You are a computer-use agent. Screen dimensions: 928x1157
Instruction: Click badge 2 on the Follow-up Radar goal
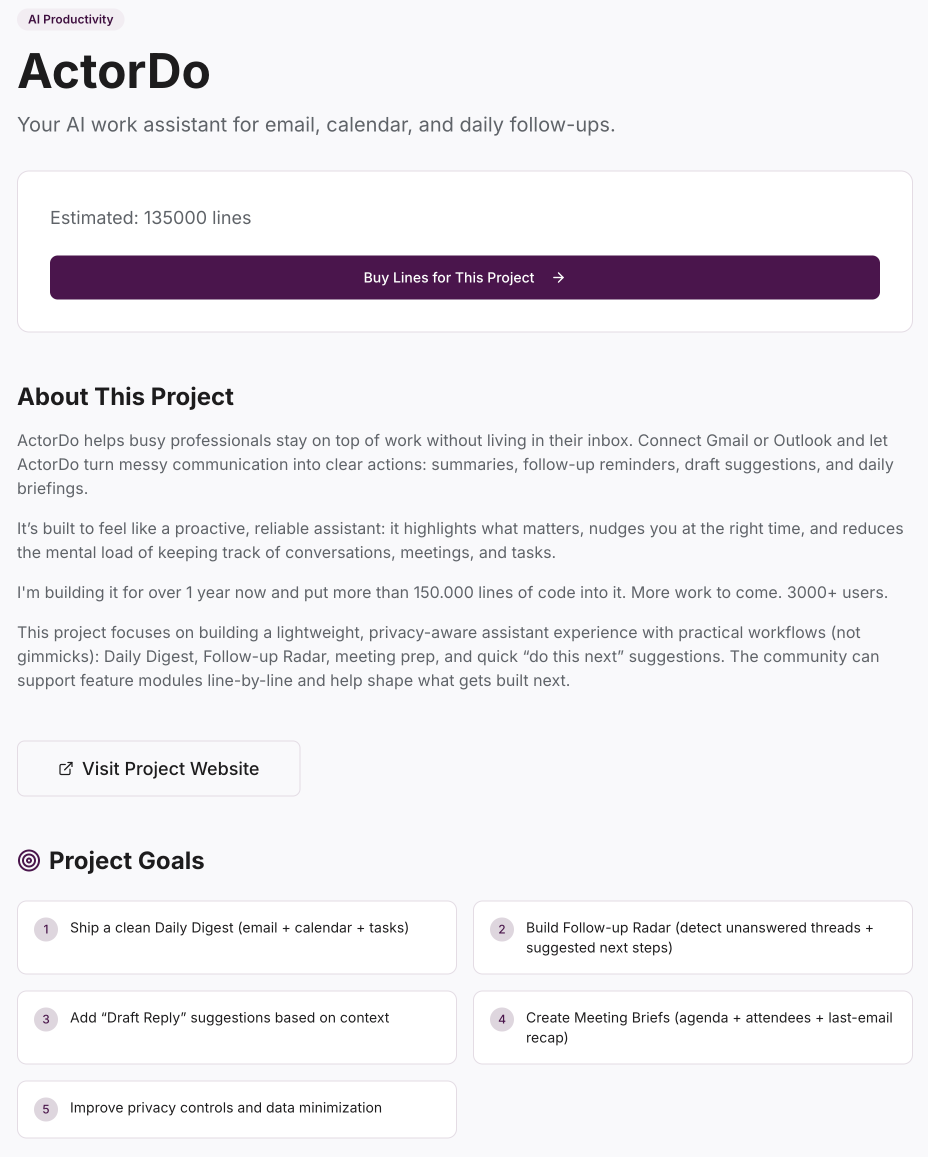(502, 929)
